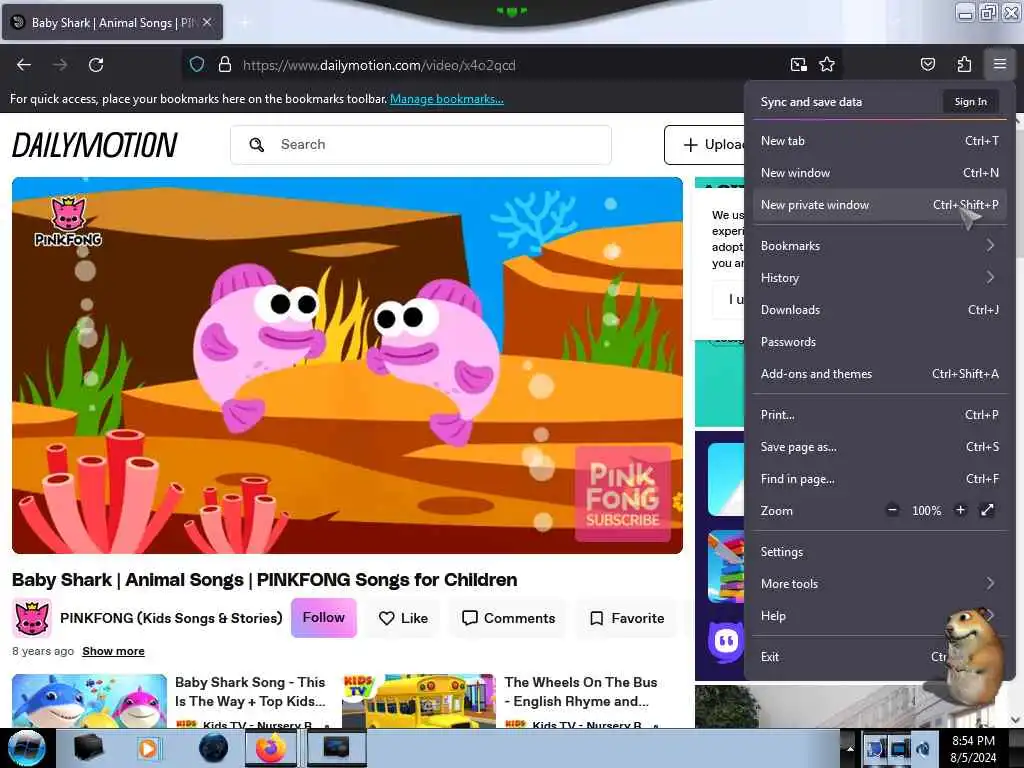1024x768 pixels.
Task: Click into the Dailymotion Search field
Action: point(421,144)
